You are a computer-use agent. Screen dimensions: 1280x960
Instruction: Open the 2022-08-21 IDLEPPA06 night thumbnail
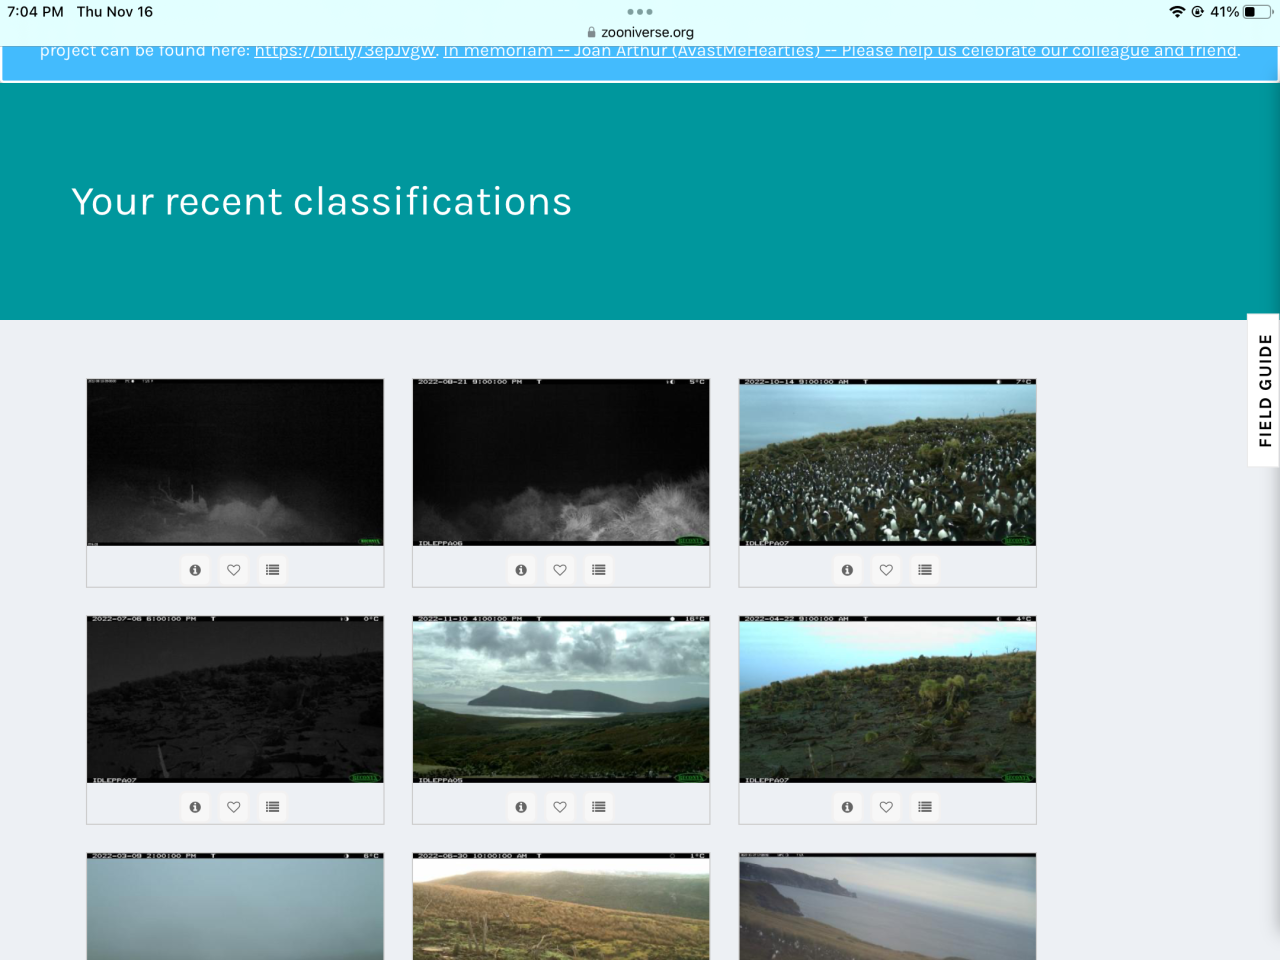coord(561,462)
